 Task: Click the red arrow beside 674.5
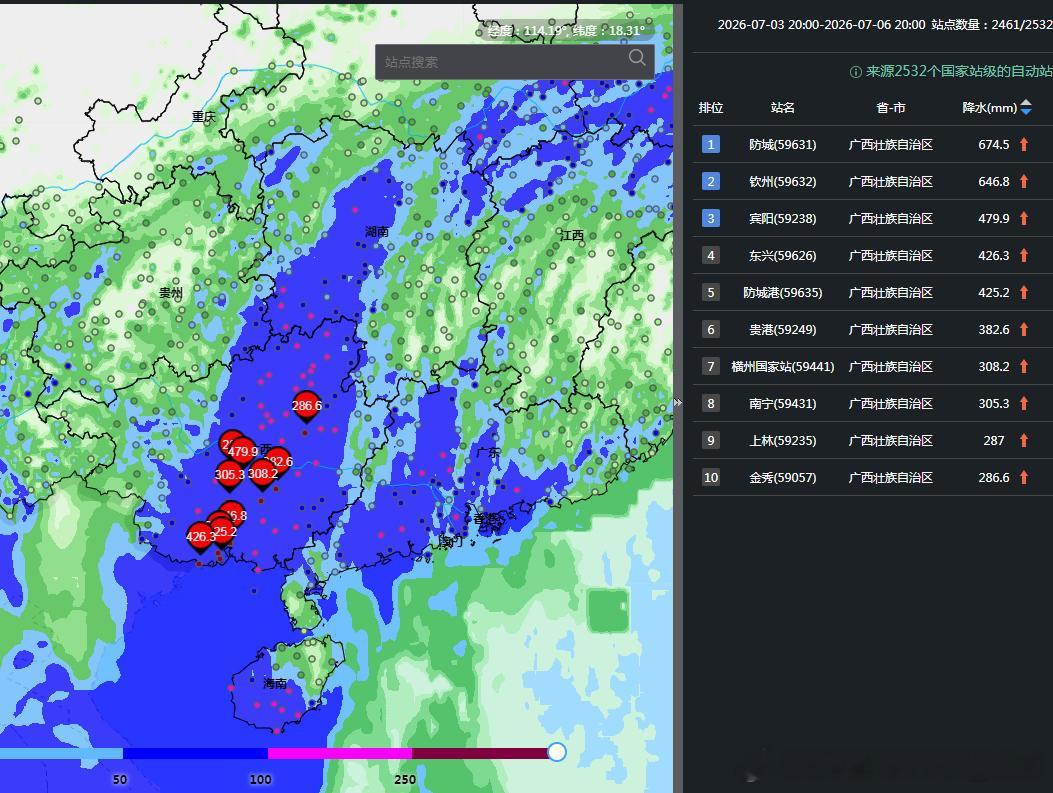point(1024,144)
